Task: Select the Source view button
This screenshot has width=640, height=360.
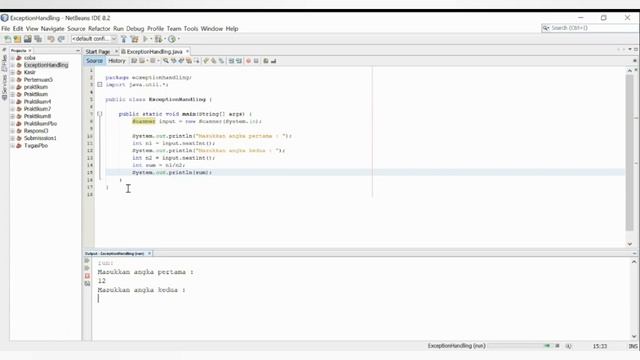Action: [x=94, y=61]
